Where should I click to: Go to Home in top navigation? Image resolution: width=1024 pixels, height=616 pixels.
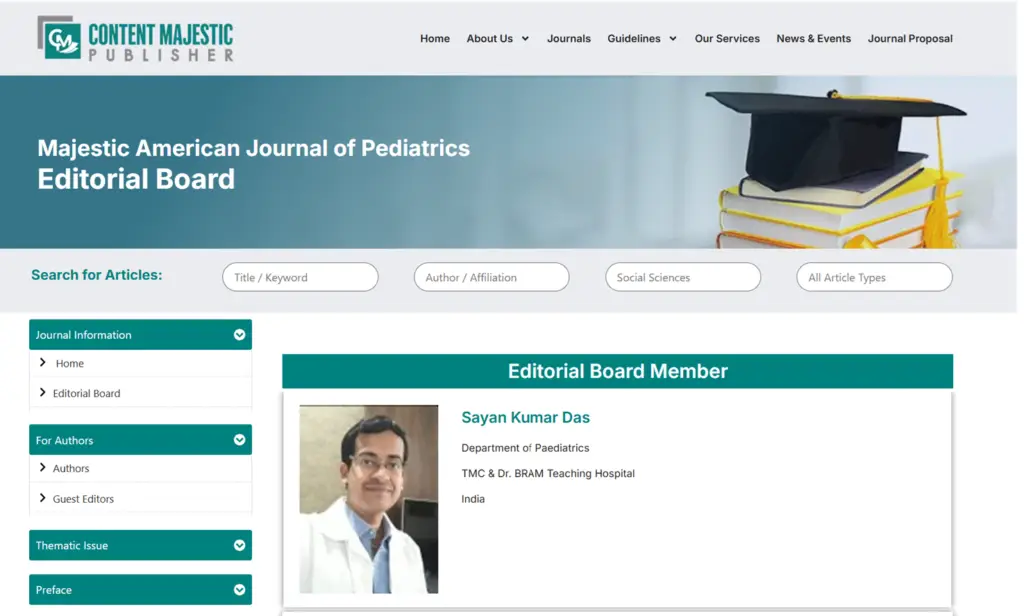[435, 39]
